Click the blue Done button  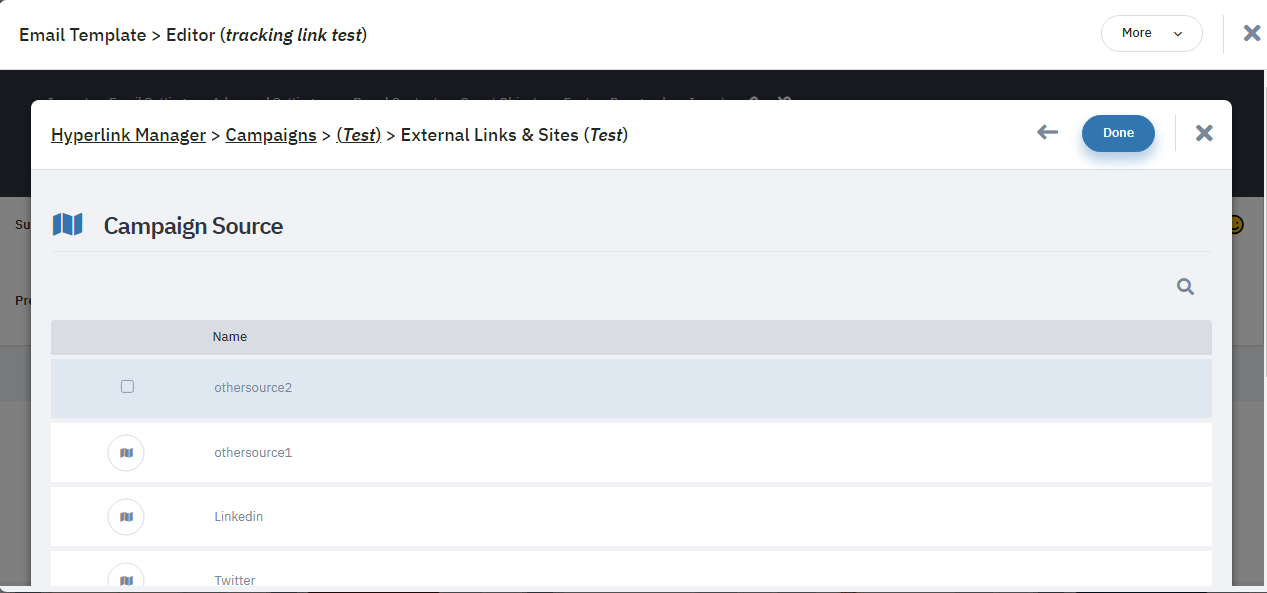pos(1118,133)
